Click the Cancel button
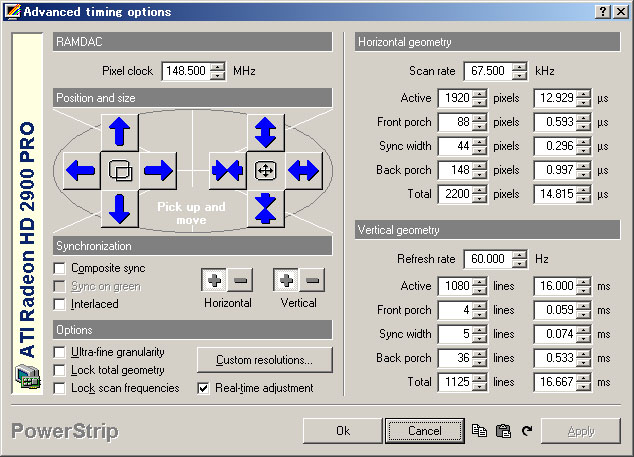 (x=425, y=431)
